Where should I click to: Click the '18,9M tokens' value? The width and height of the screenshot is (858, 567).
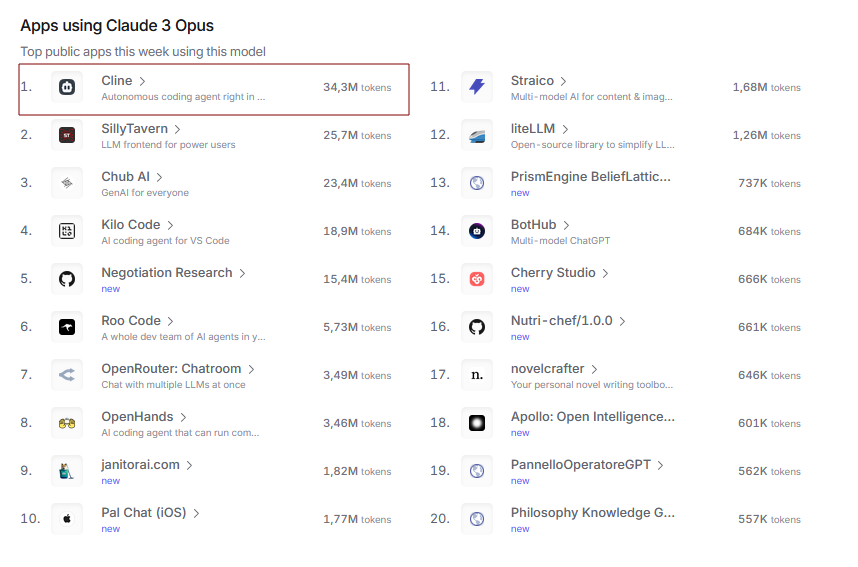(x=357, y=232)
